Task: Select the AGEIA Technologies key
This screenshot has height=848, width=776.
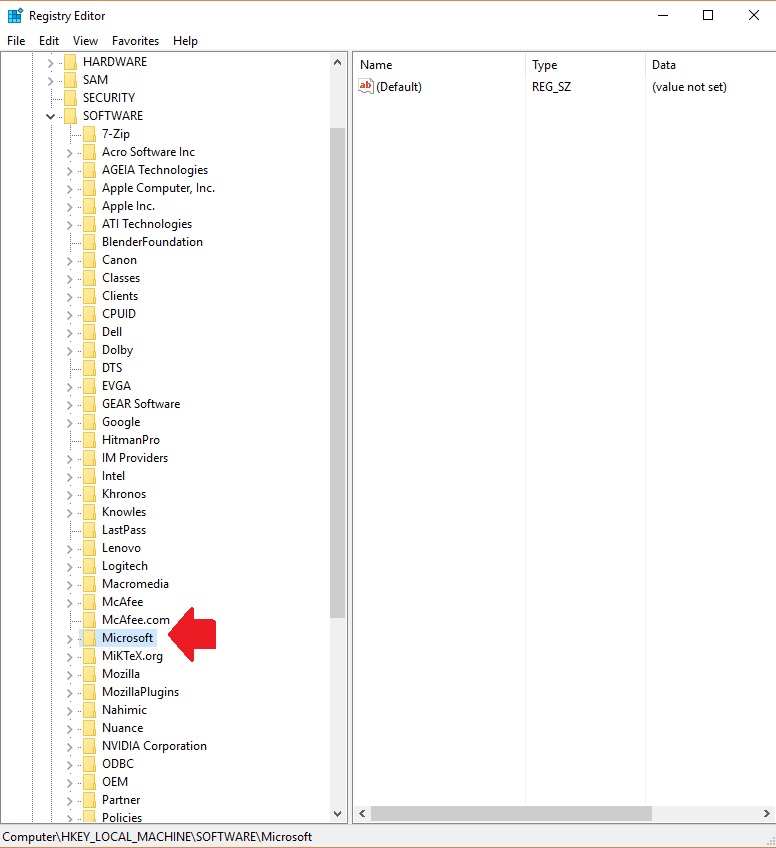Action: click(155, 170)
